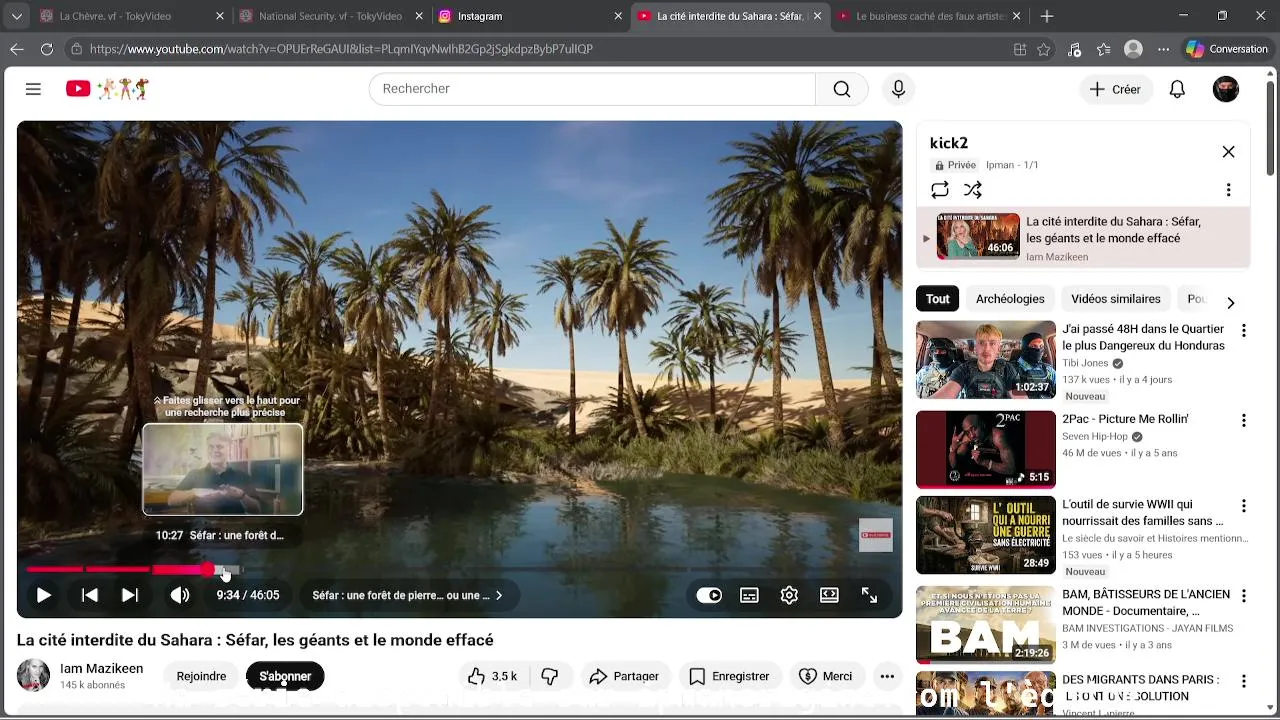Open playlist item La cité interdite du Sahara
Viewport: 1280px width, 720px height.
(1084, 238)
